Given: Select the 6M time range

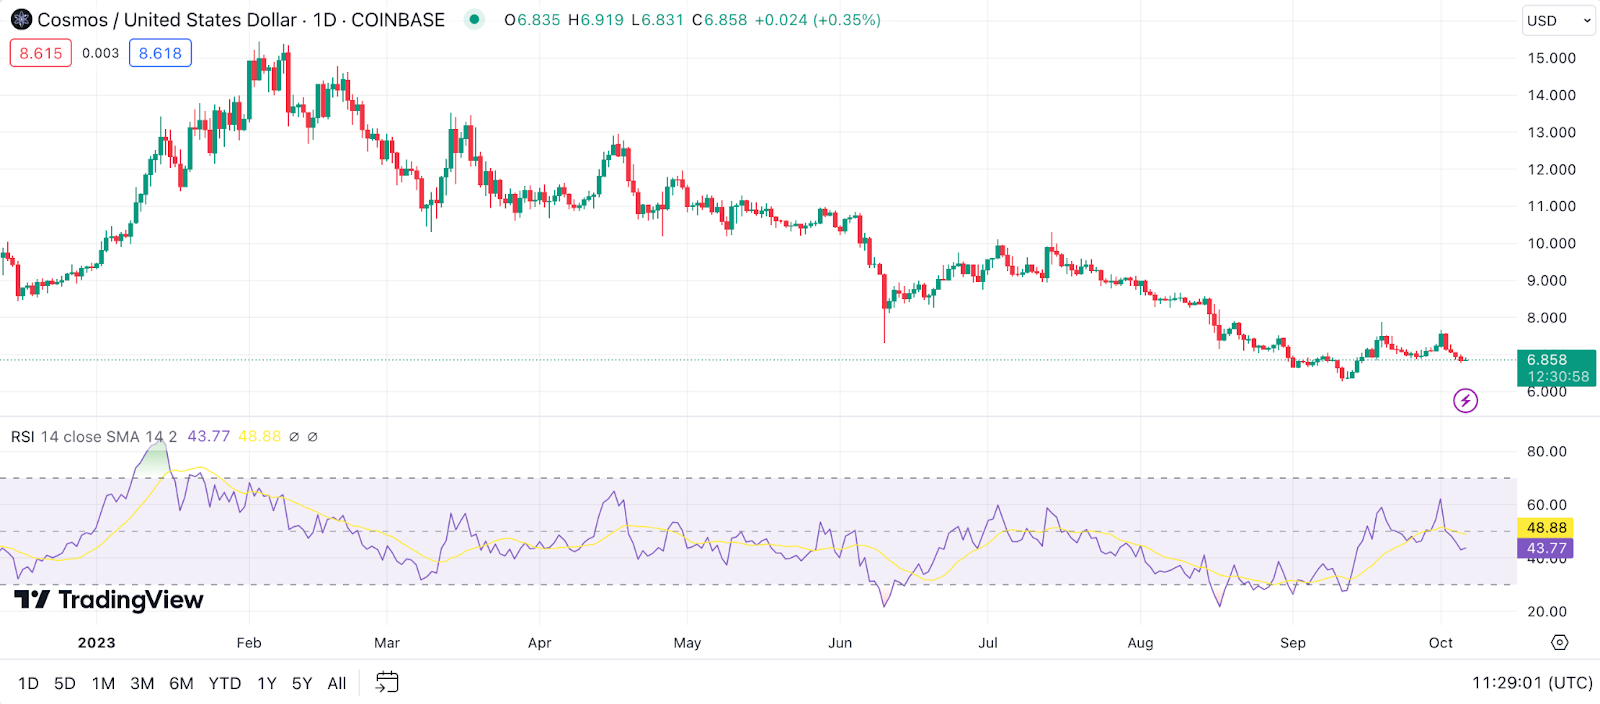Looking at the screenshot, I should click(x=181, y=683).
